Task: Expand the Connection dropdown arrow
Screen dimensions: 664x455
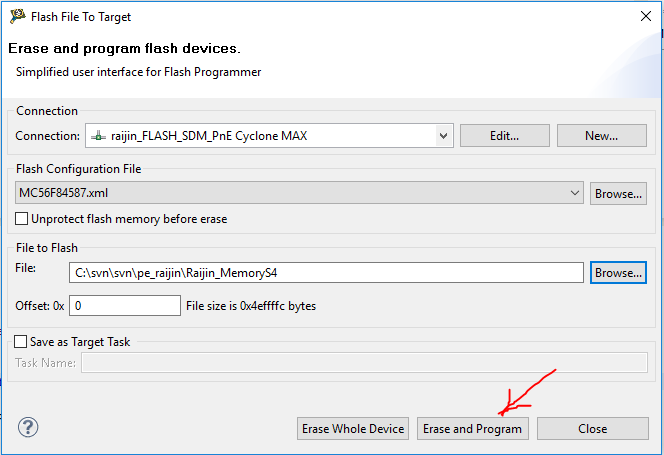Action: click(444, 135)
